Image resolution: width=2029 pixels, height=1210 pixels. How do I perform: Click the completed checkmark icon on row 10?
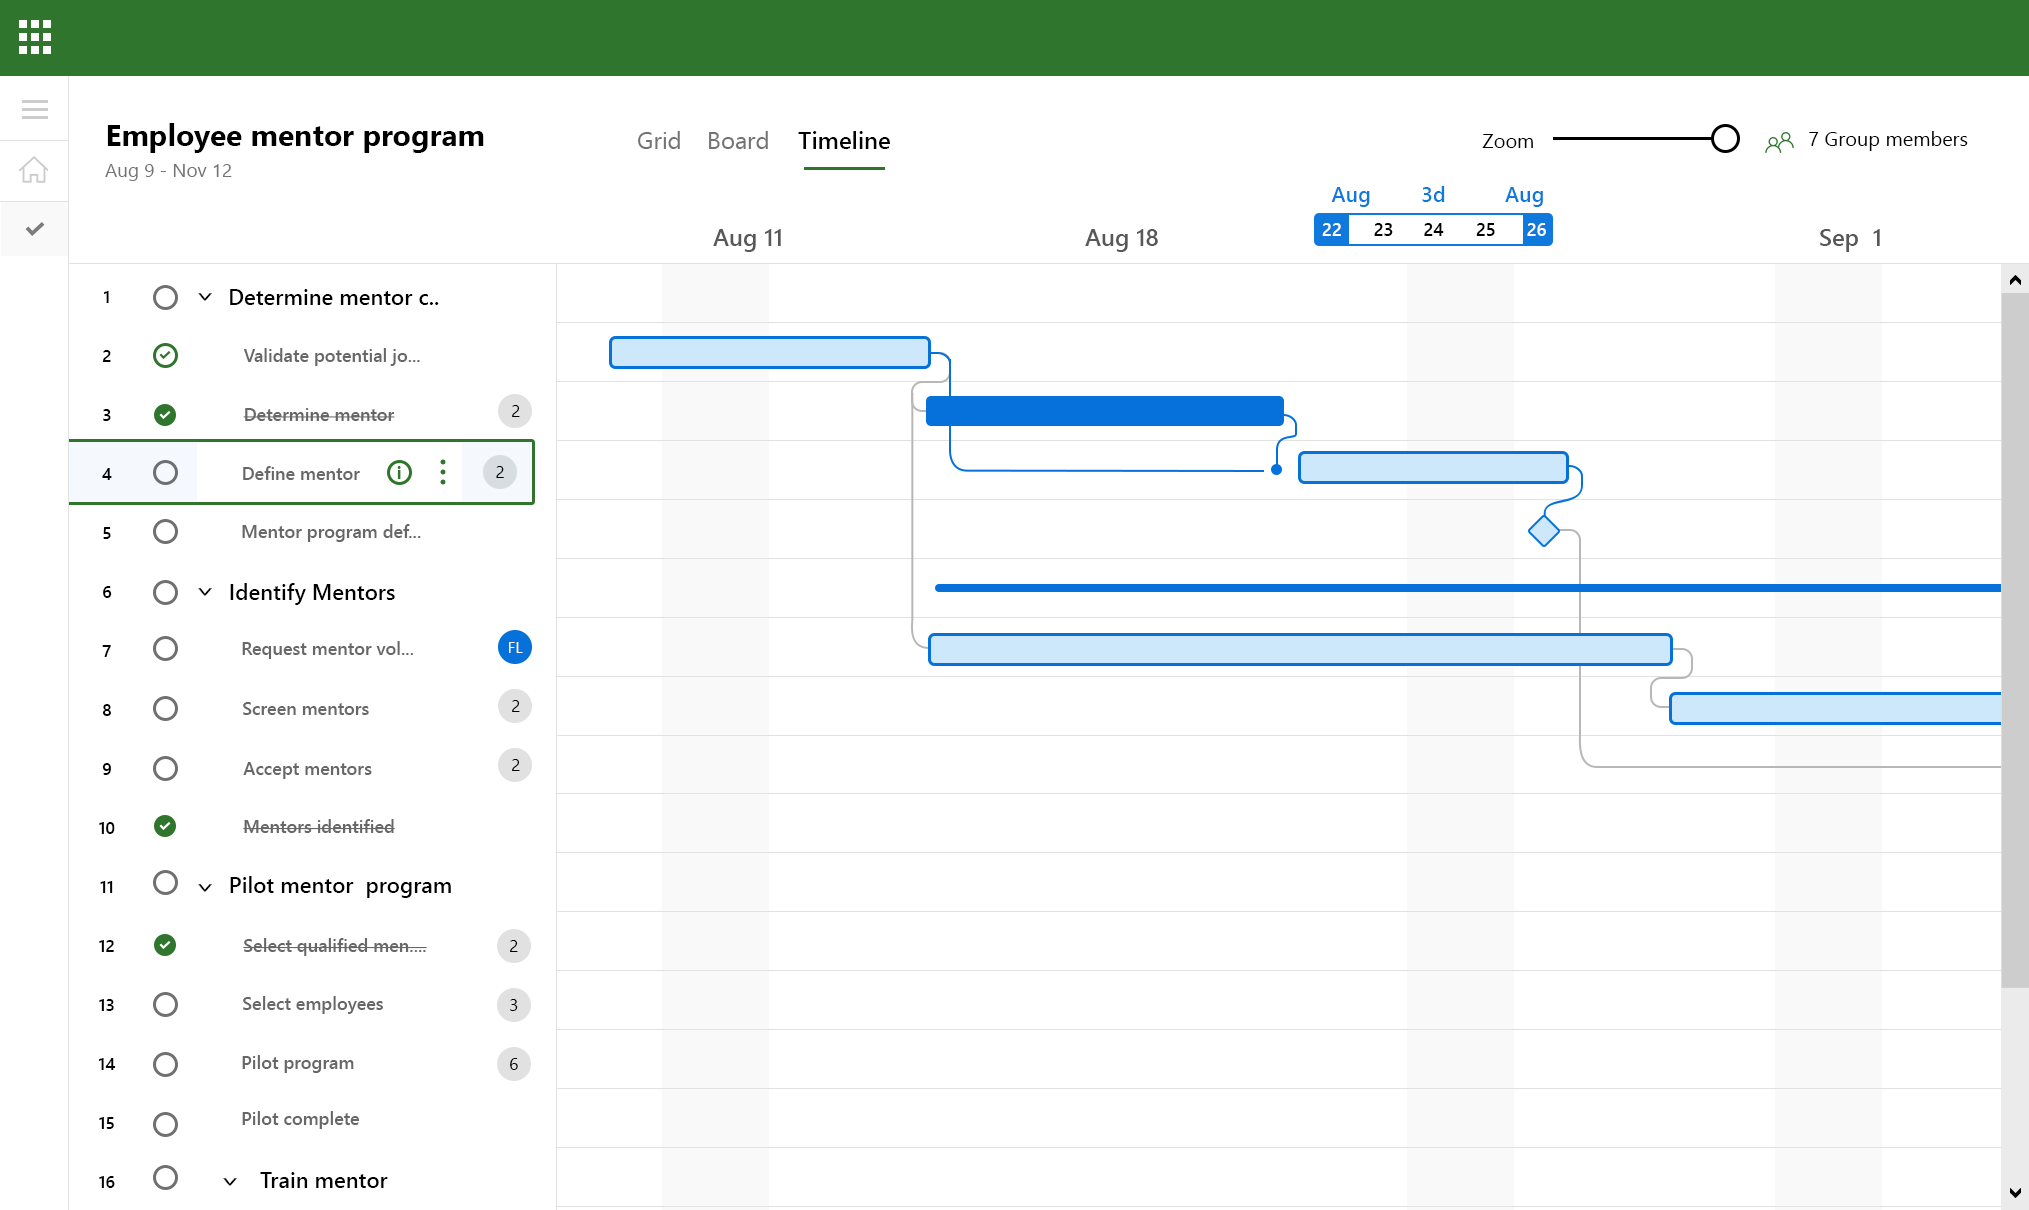pos(164,825)
